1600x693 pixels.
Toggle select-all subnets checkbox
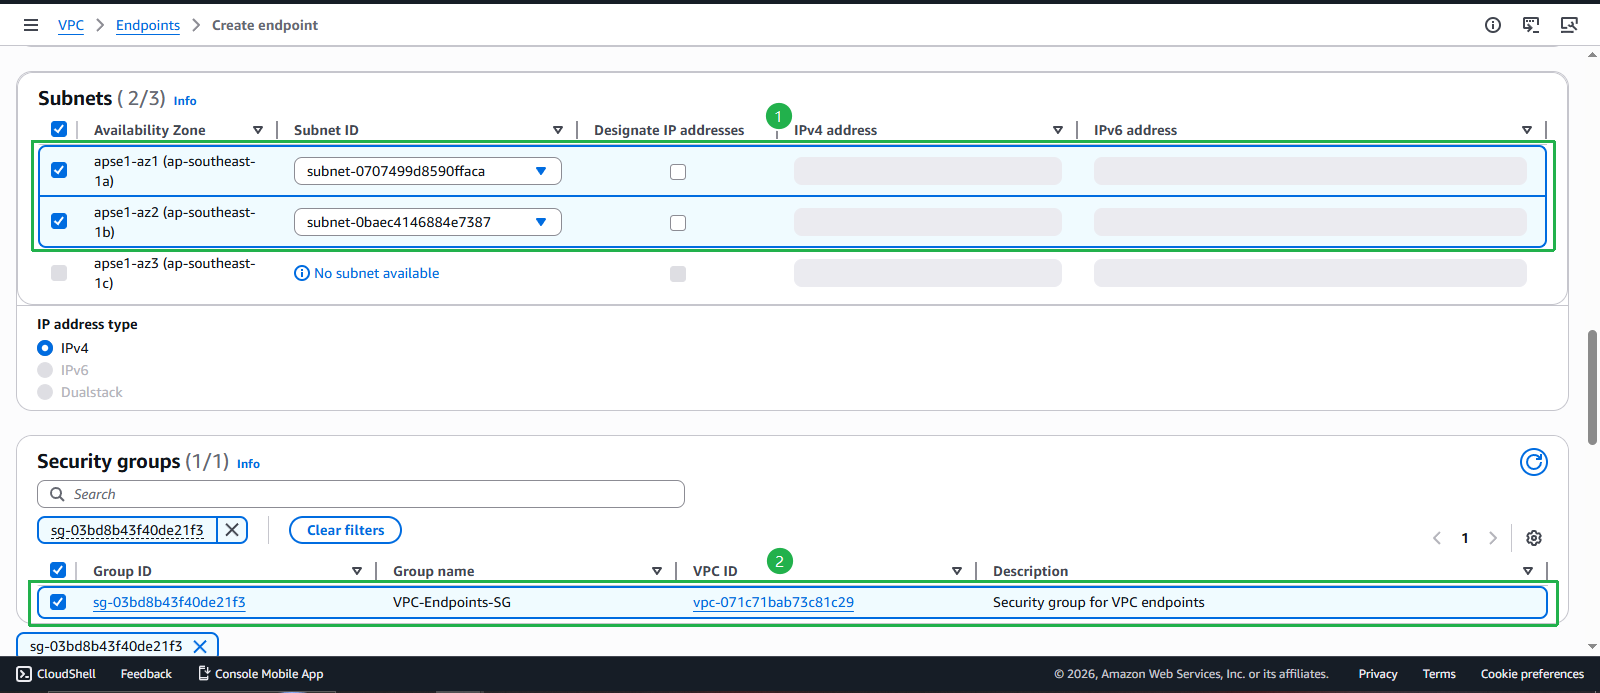[59, 129]
